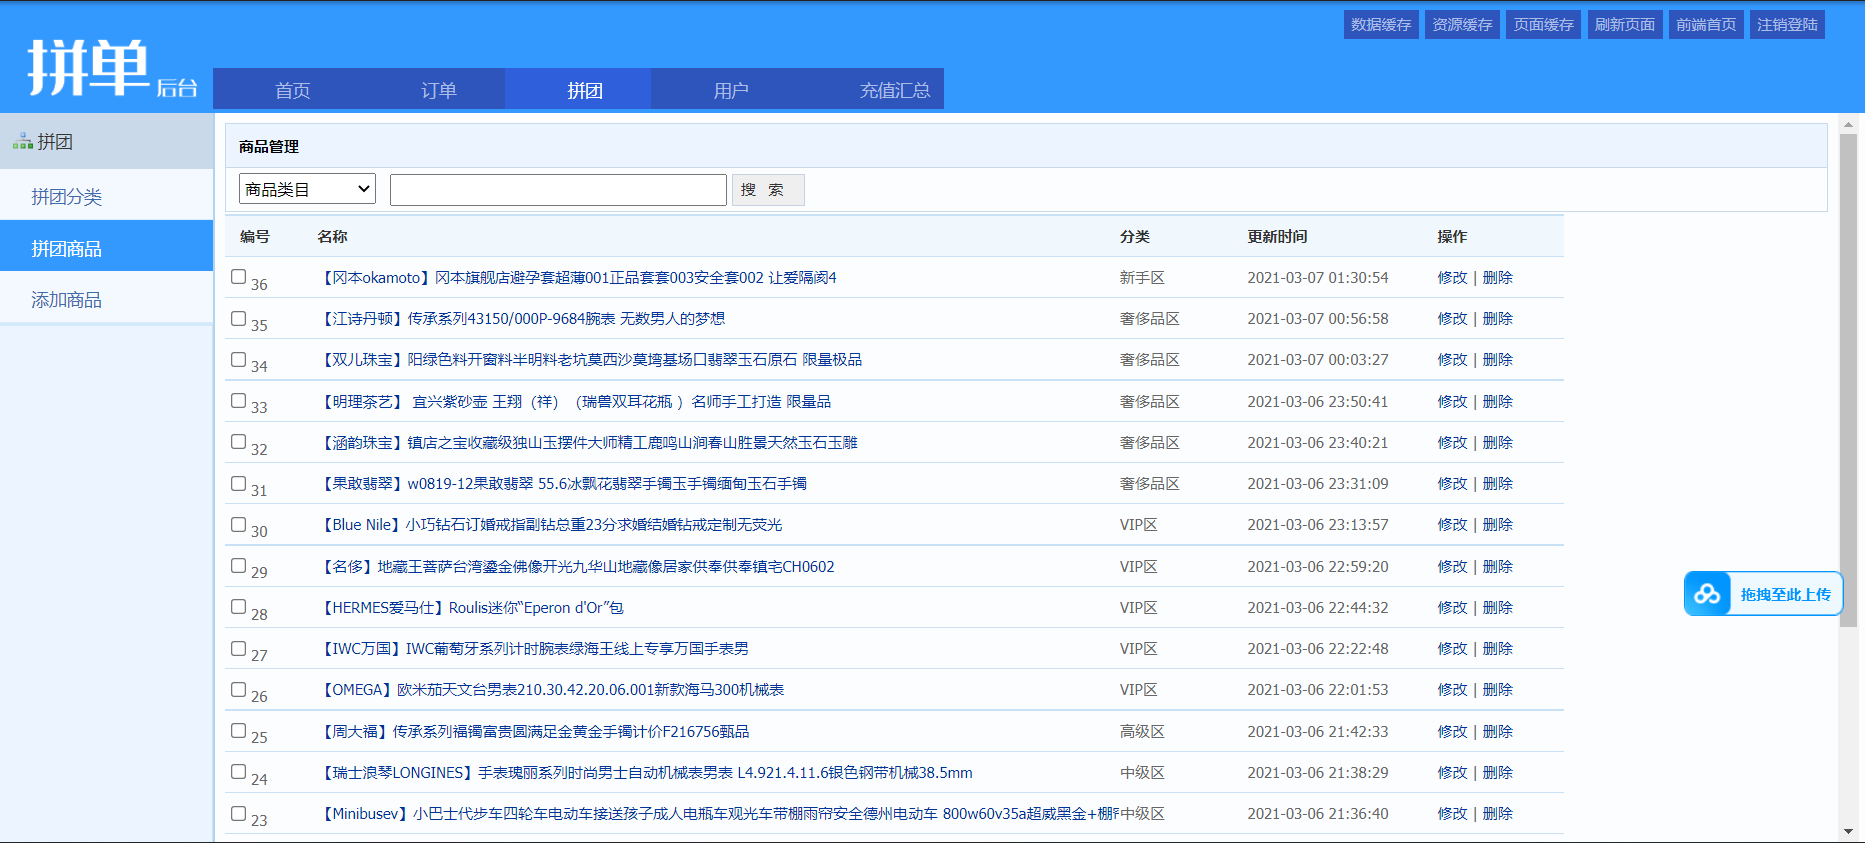
Task: Click the 分类 column header
Action: click(x=1134, y=236)
